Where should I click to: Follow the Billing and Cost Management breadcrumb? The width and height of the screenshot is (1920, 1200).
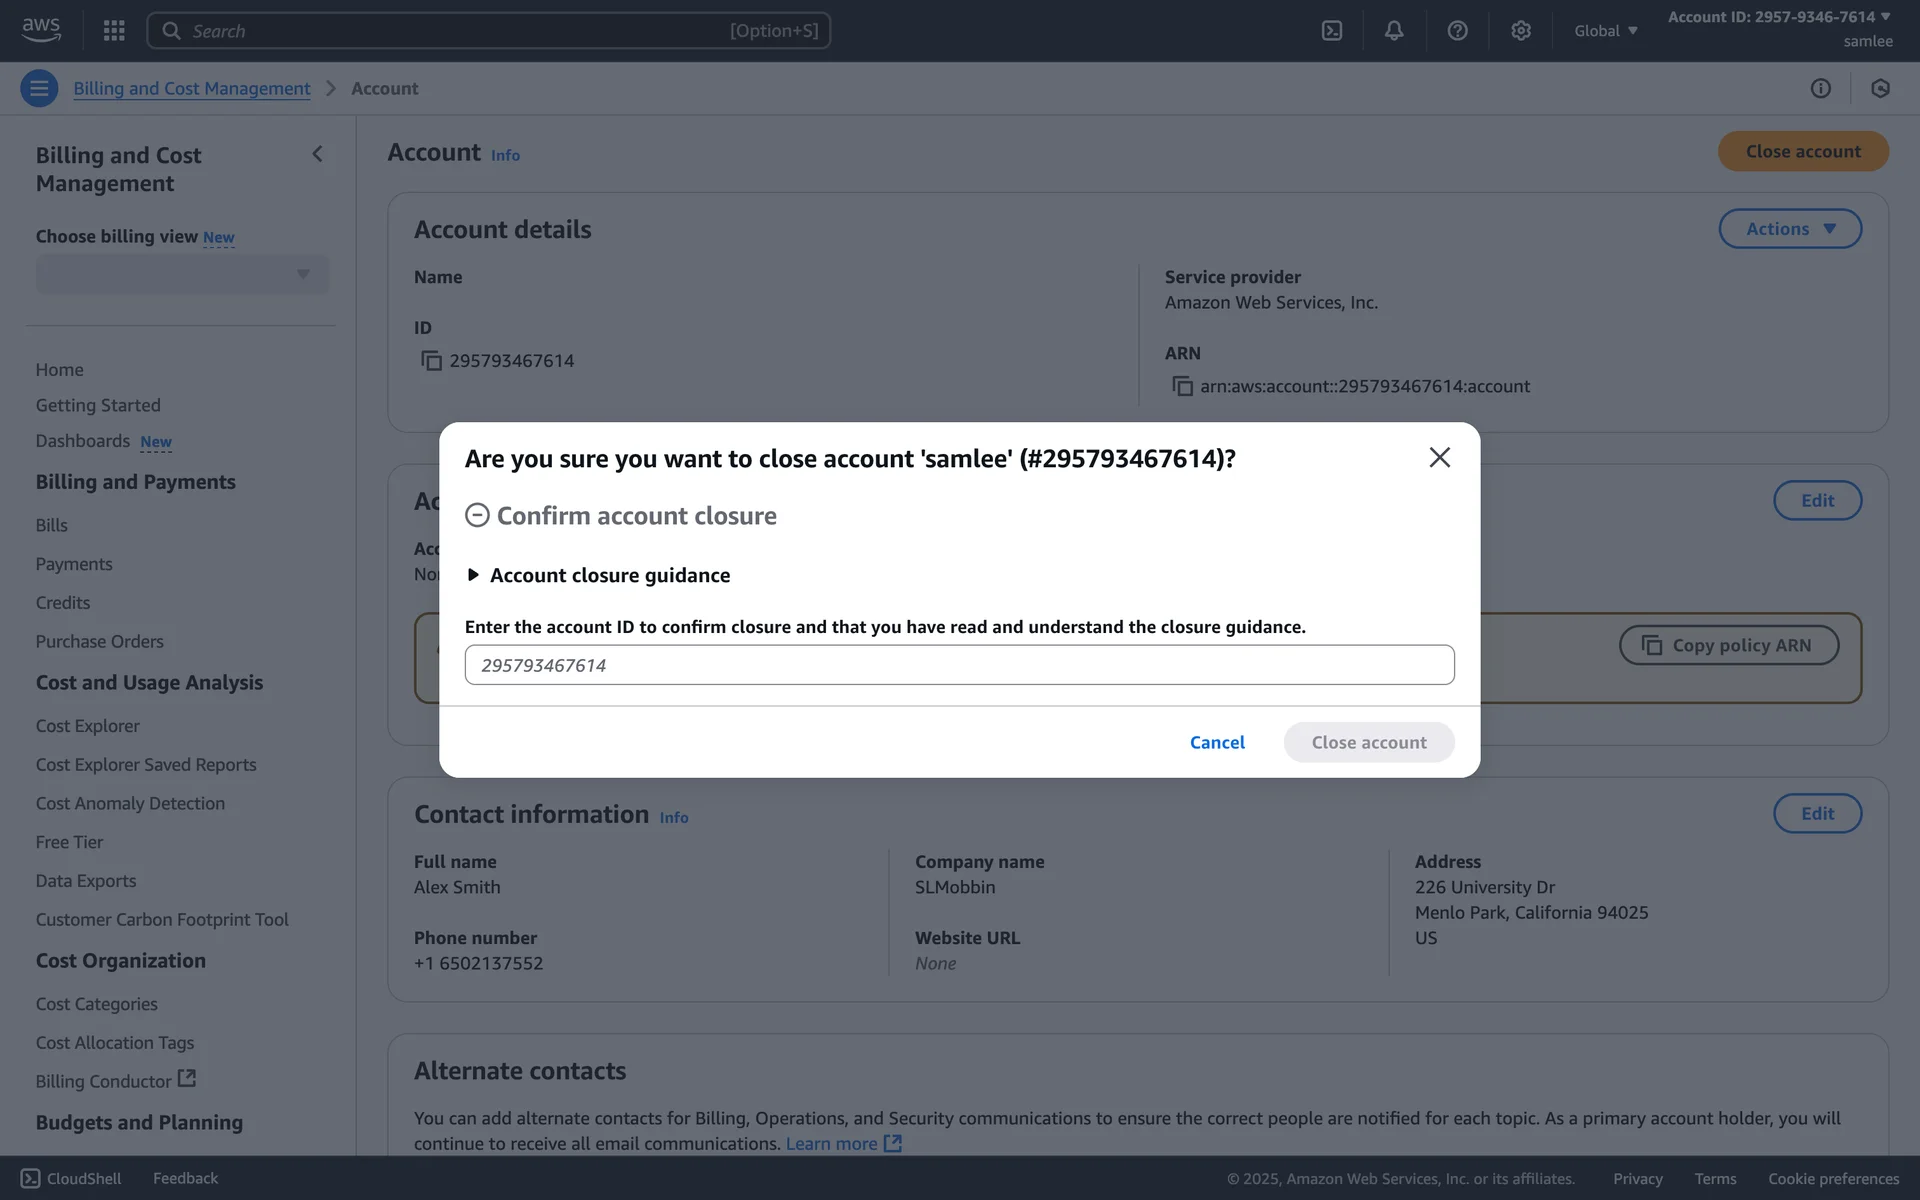(x=192, y=88)
